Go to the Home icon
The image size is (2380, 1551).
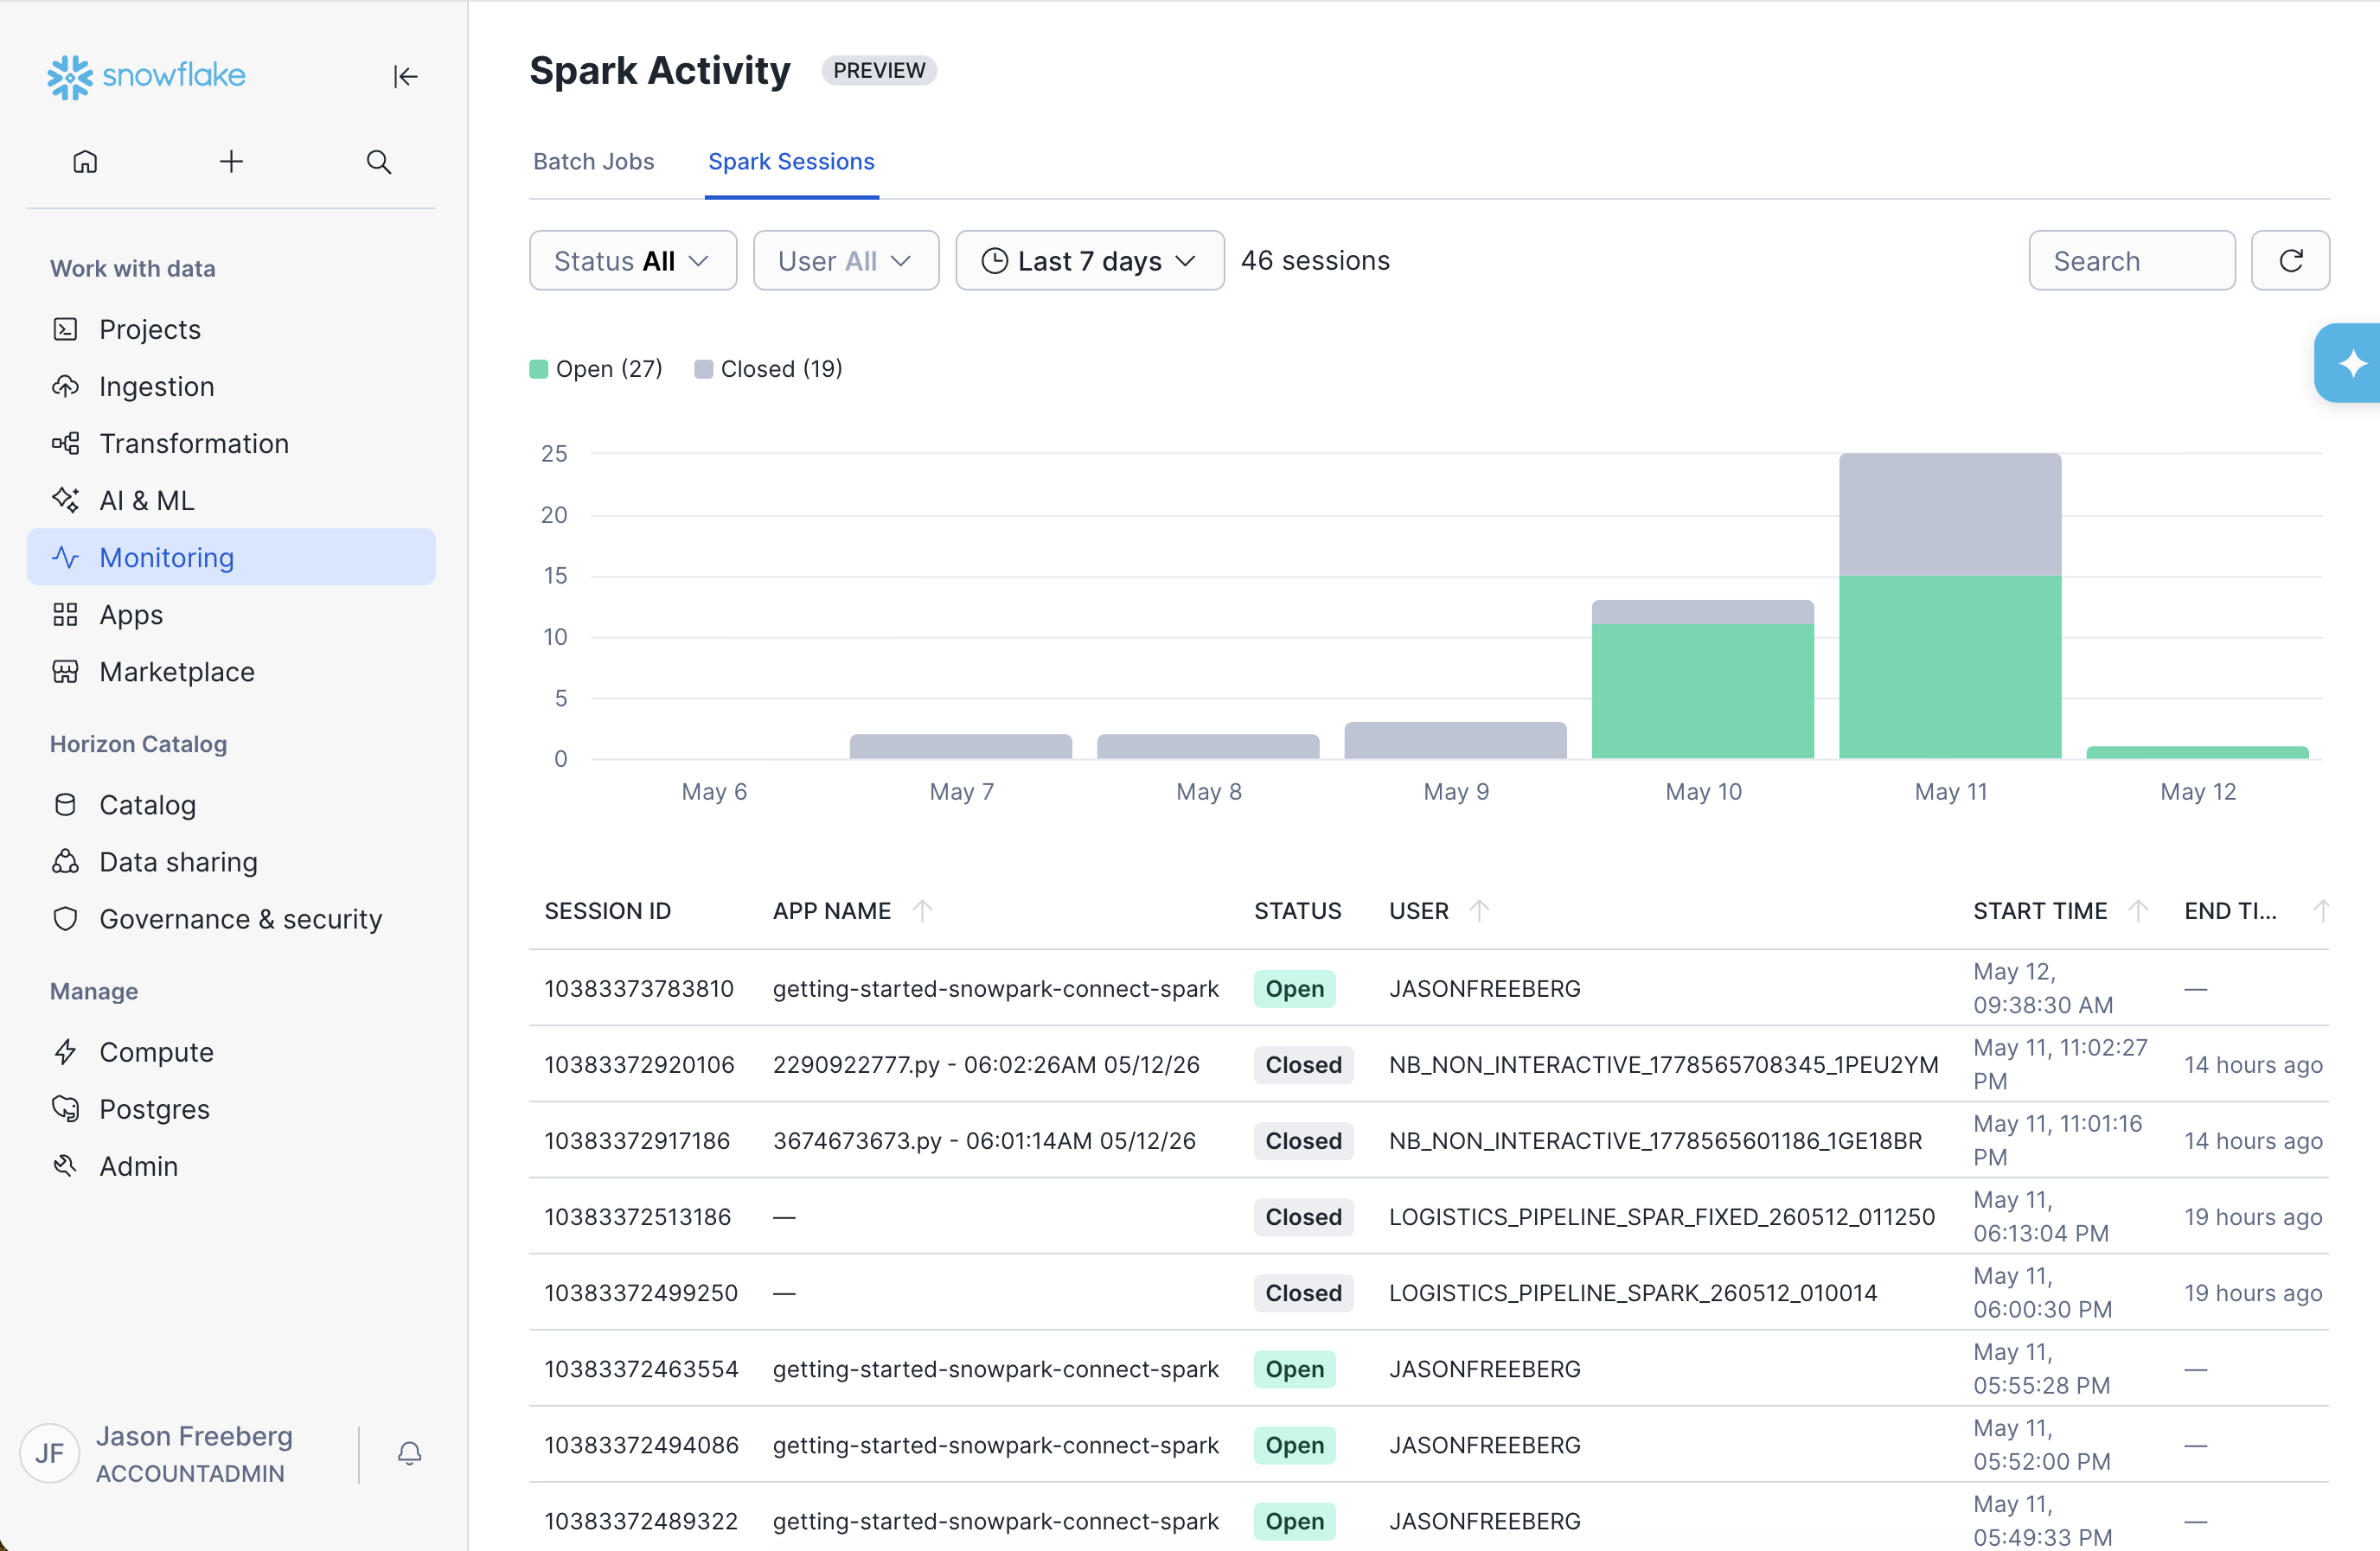85,161
